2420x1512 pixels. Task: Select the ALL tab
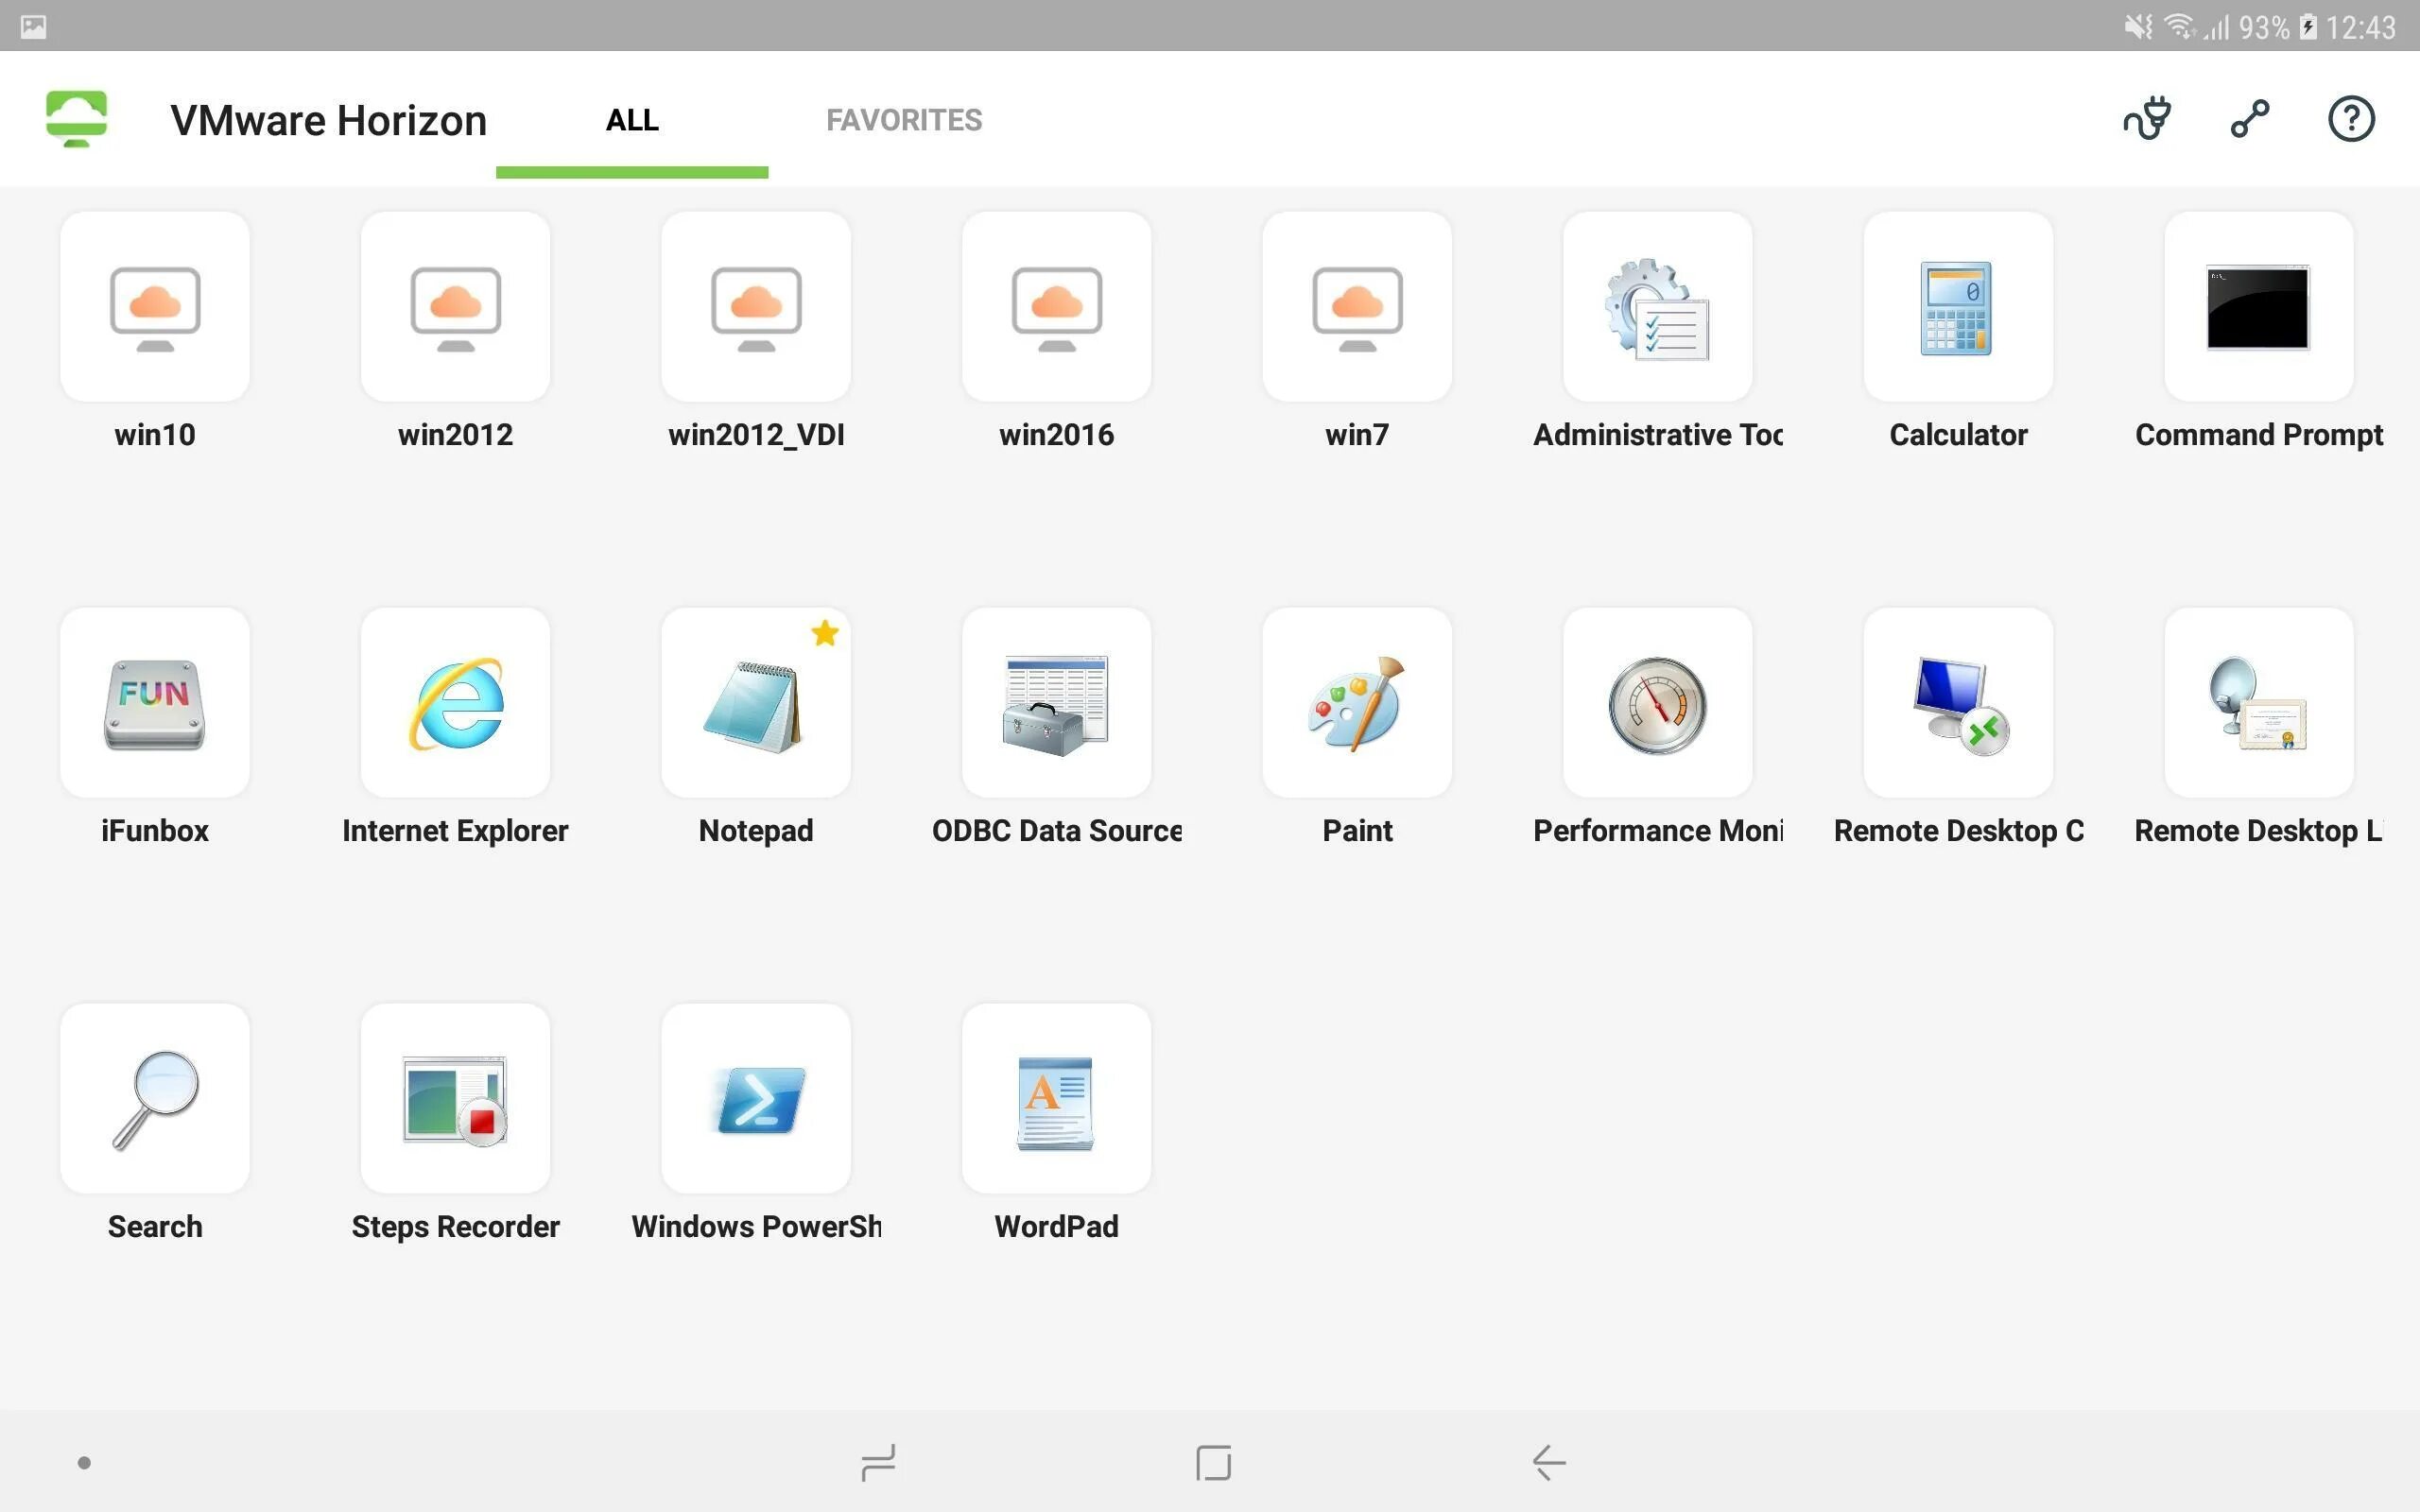632,120
